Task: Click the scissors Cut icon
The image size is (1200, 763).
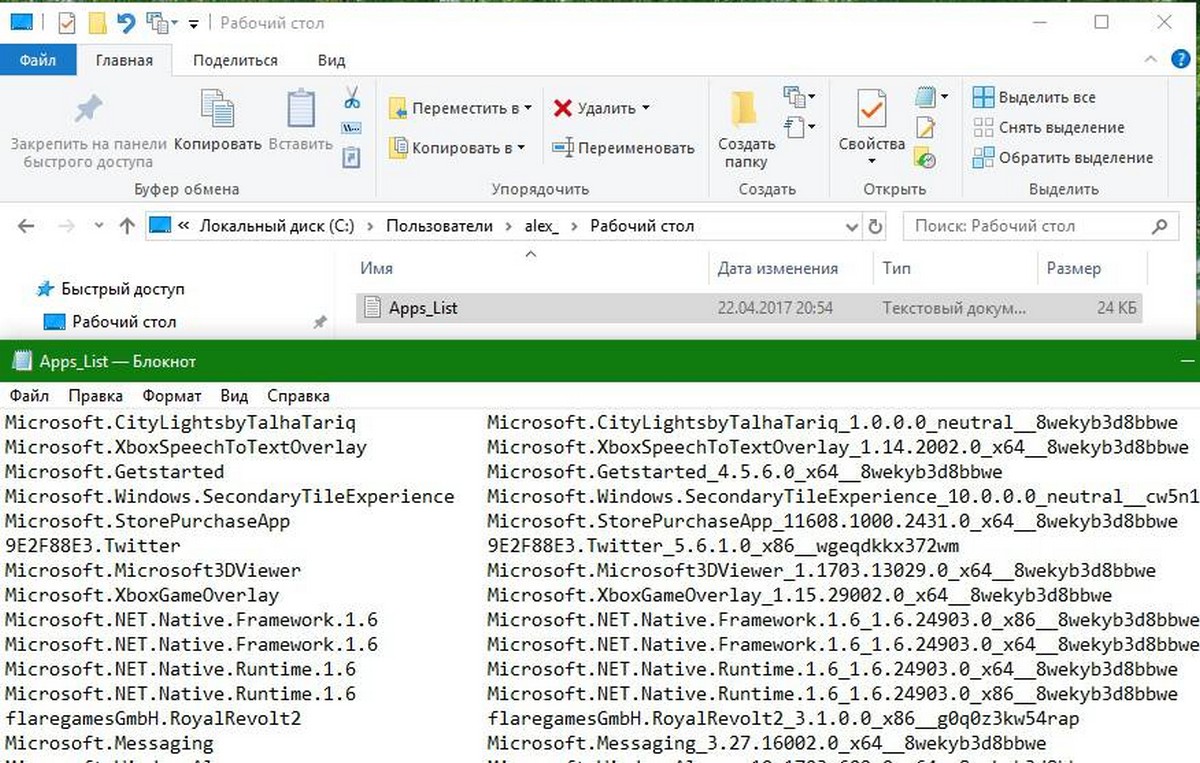Action: (352, 98)
